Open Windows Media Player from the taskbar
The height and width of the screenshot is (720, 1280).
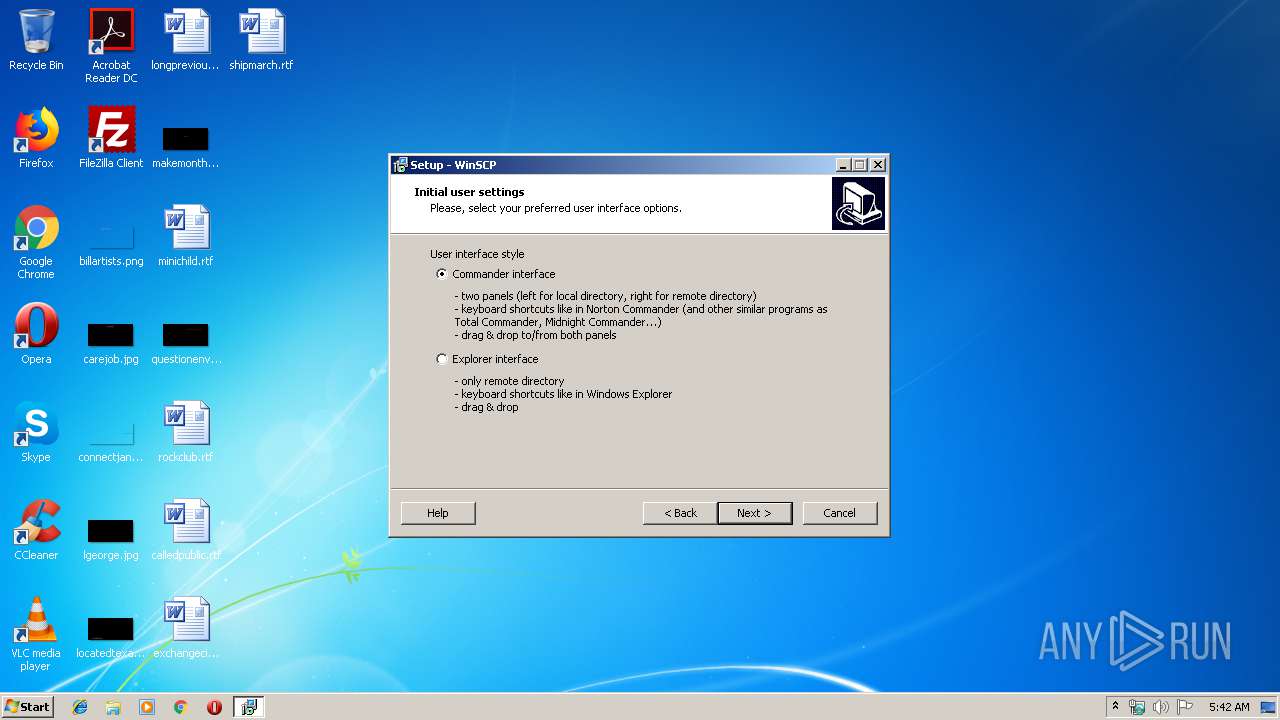pyautogui.click(x=147, y=707)
